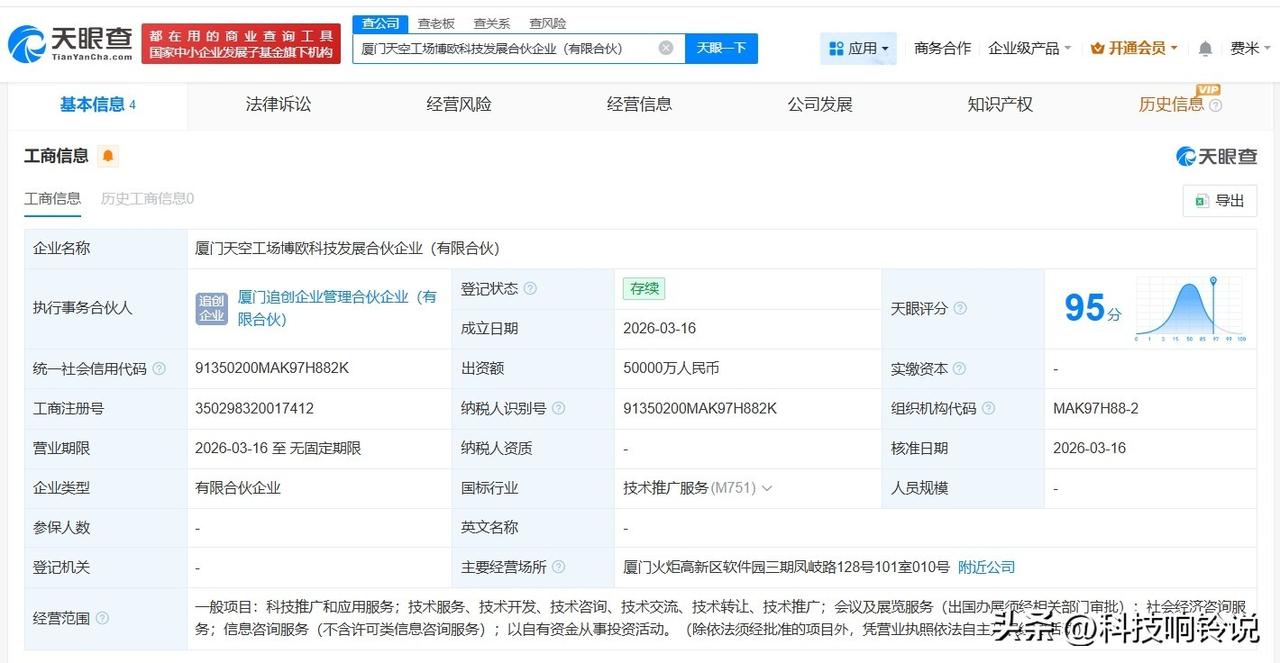This screenshot has height=663, width=1280.
Task: Click the 追创企业 partner logo badge
Action: 212,308
